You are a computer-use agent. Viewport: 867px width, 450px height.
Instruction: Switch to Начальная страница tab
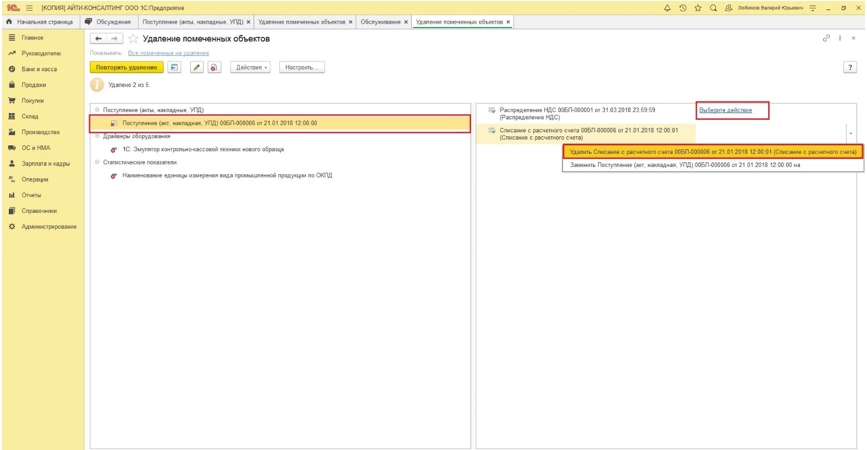coord(40,22)
